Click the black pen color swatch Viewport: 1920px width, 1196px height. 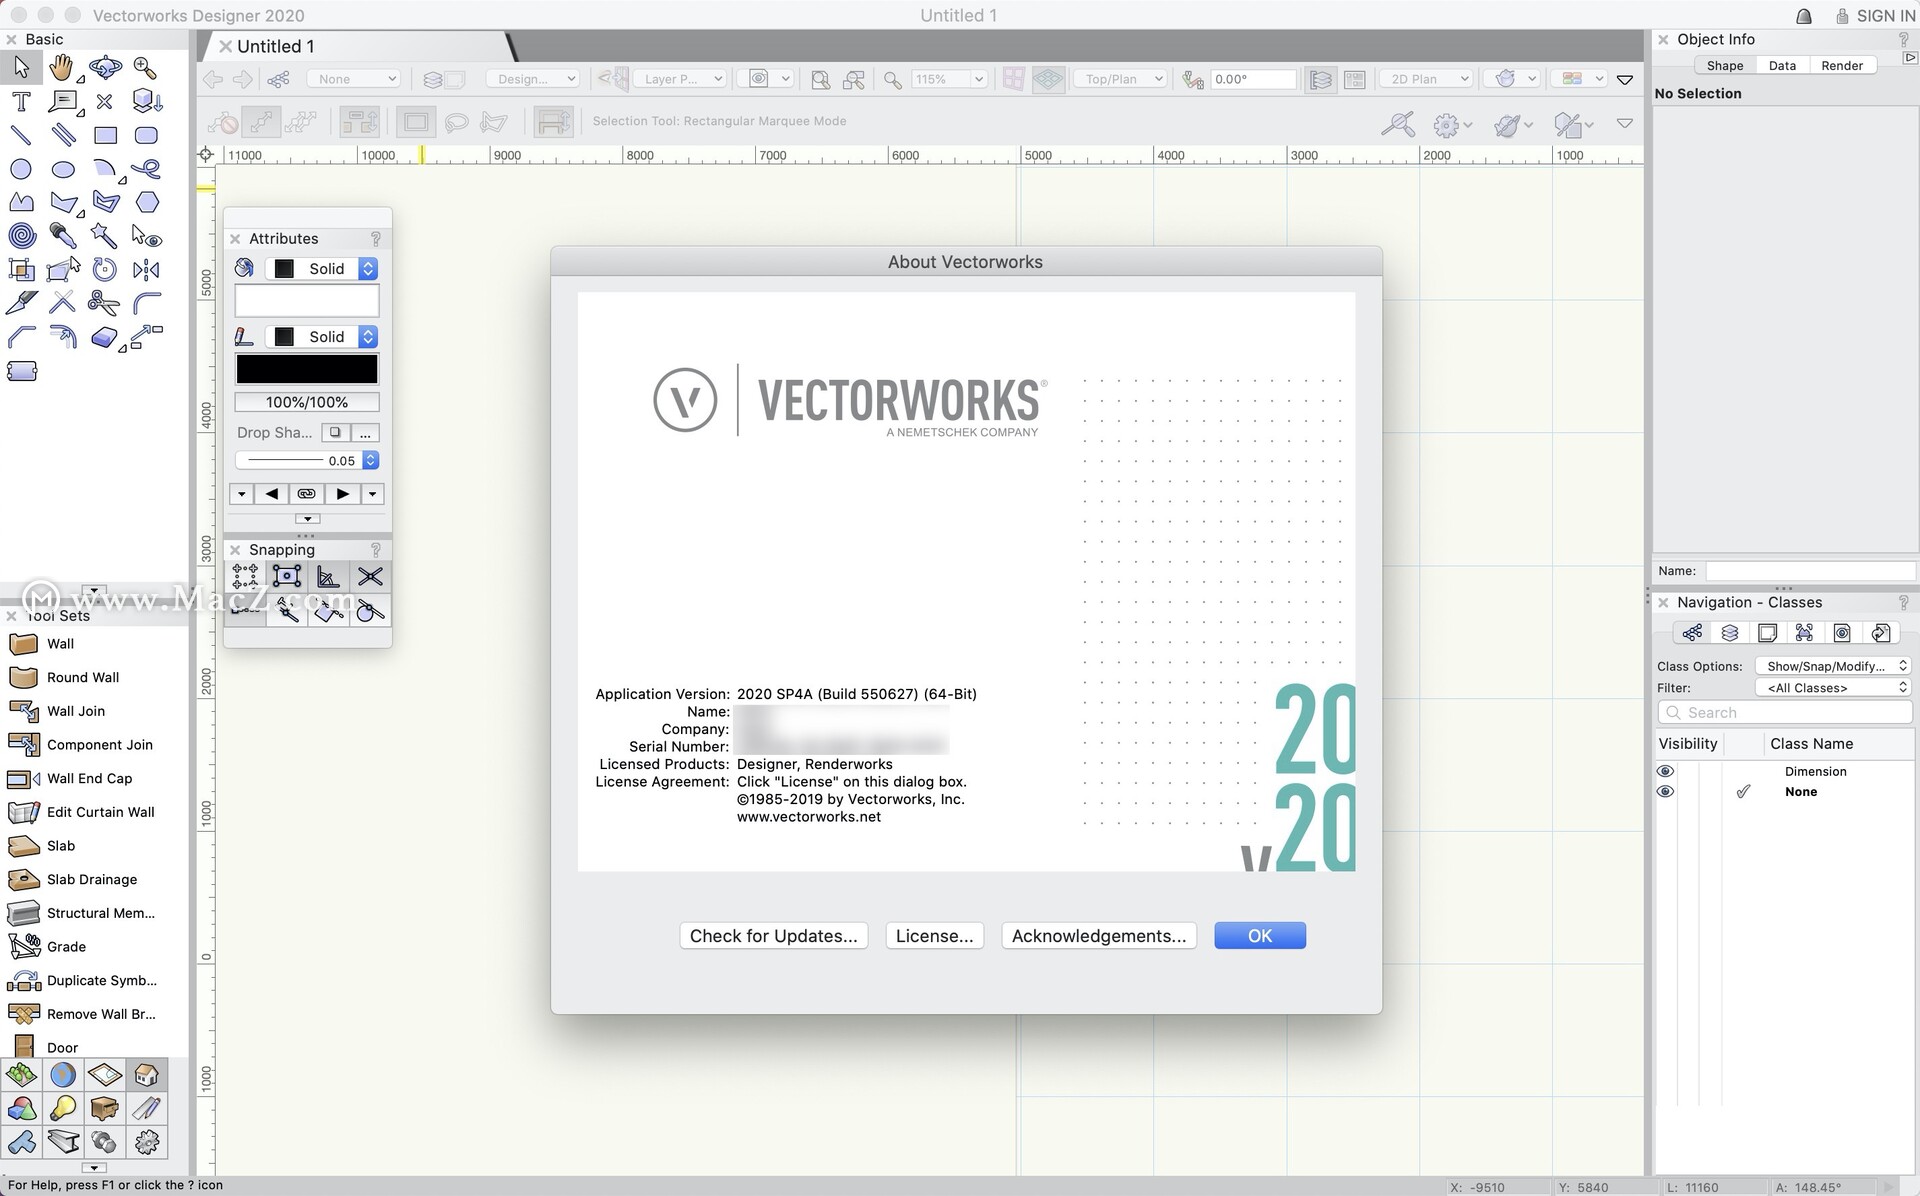[x=307, y=369]
